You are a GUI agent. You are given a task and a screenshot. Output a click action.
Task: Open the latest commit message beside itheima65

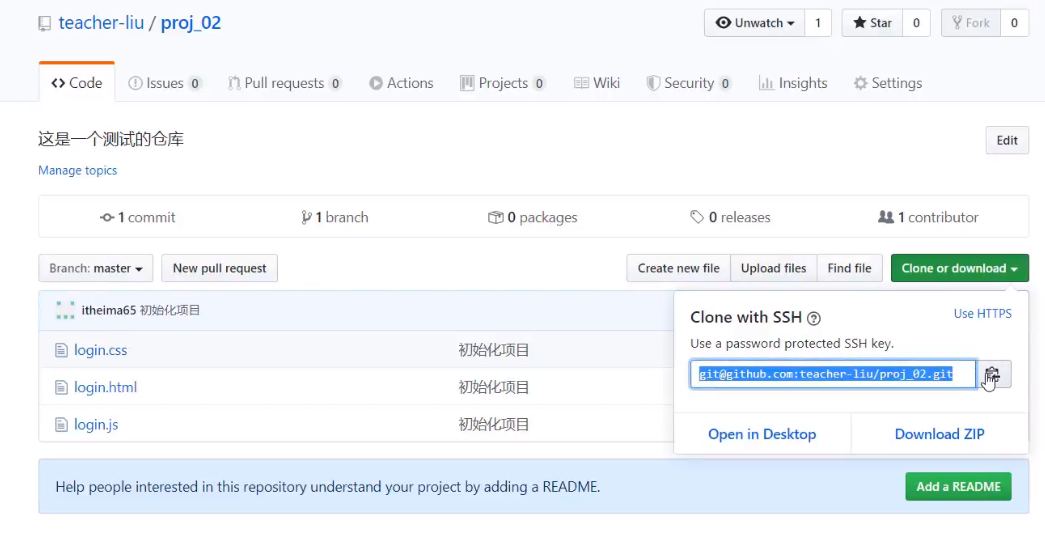pyautogui.click(x=170, y=310)
